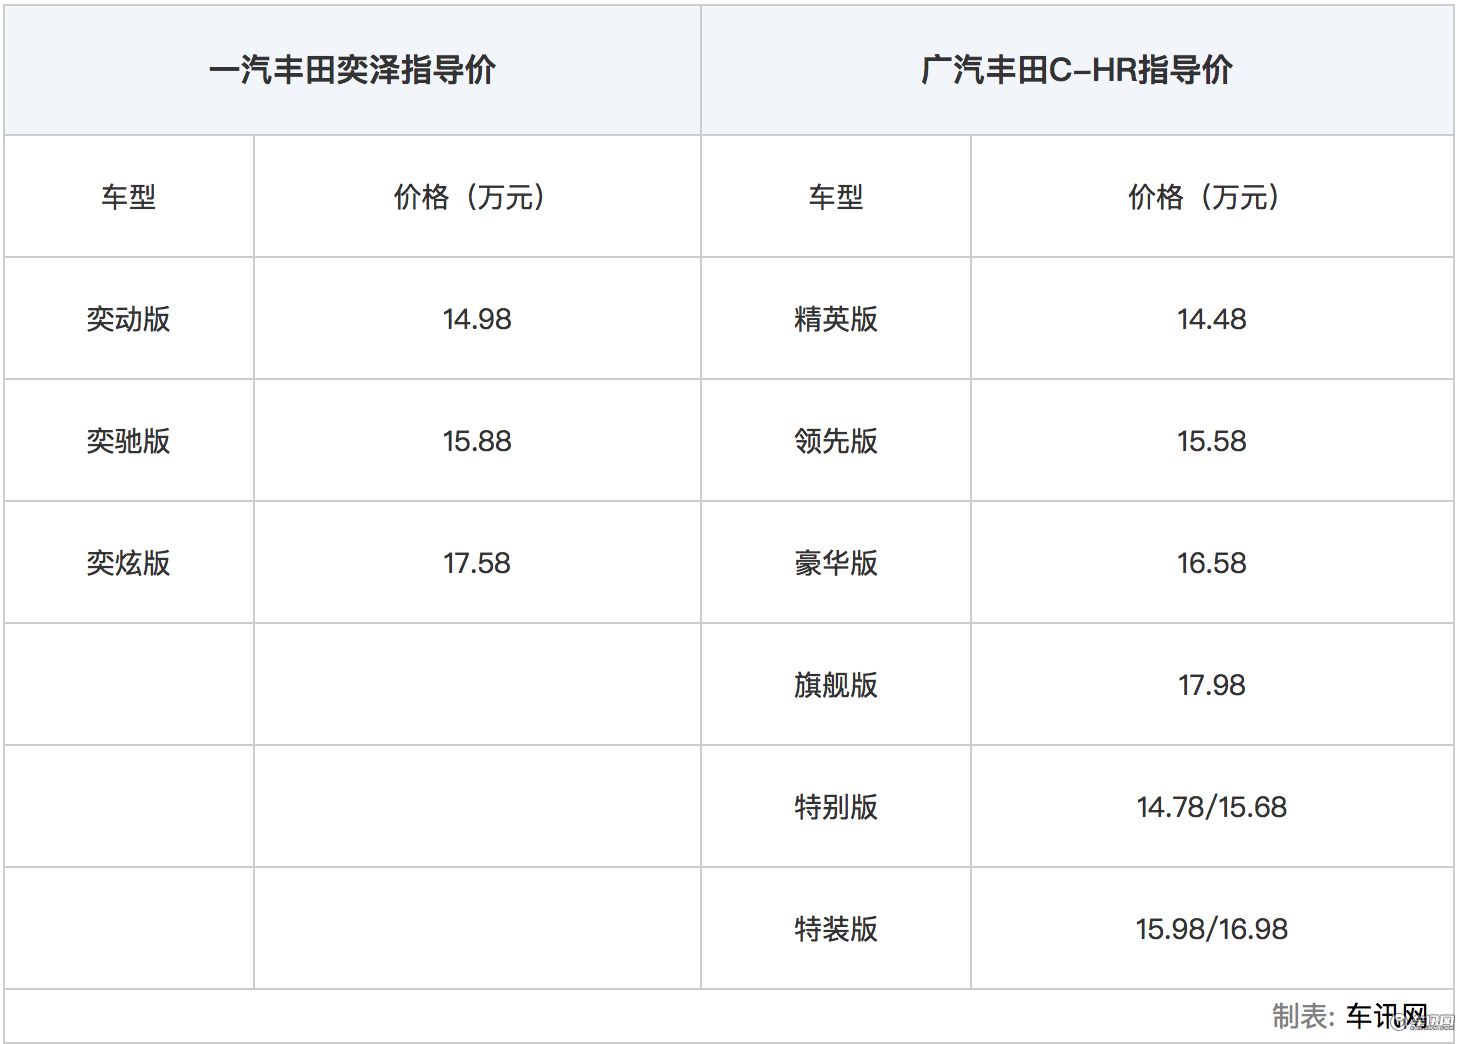Screen dimensions: 1460x1044
Task: Select 车型 column header under C-HR
Action: [836, 197]
